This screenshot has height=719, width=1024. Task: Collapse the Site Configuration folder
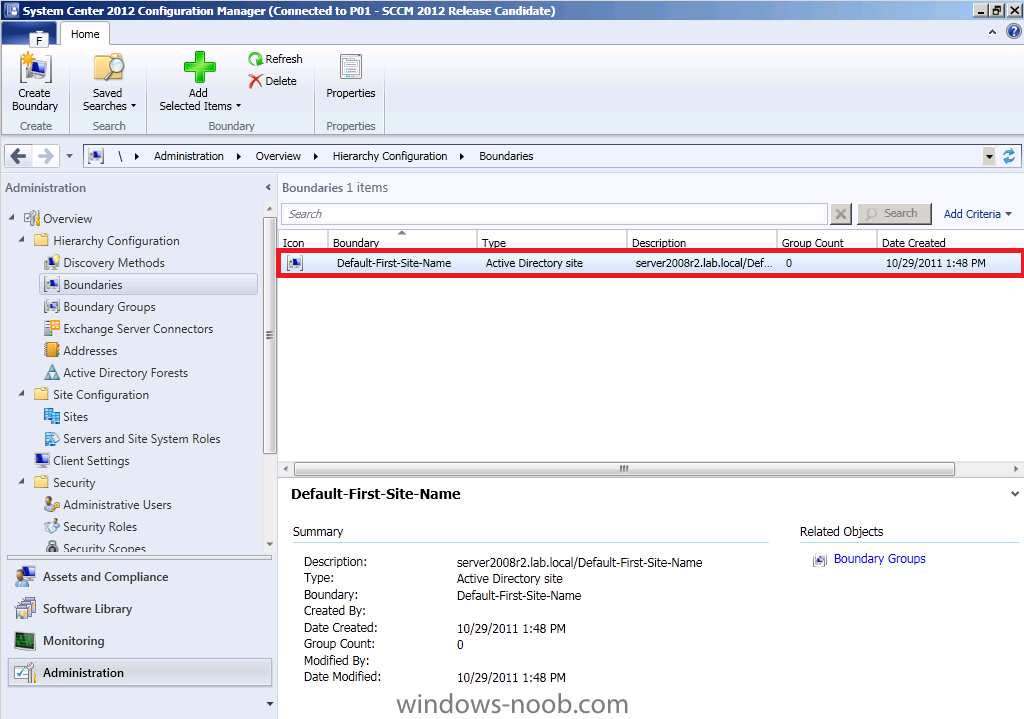point(22,393)
